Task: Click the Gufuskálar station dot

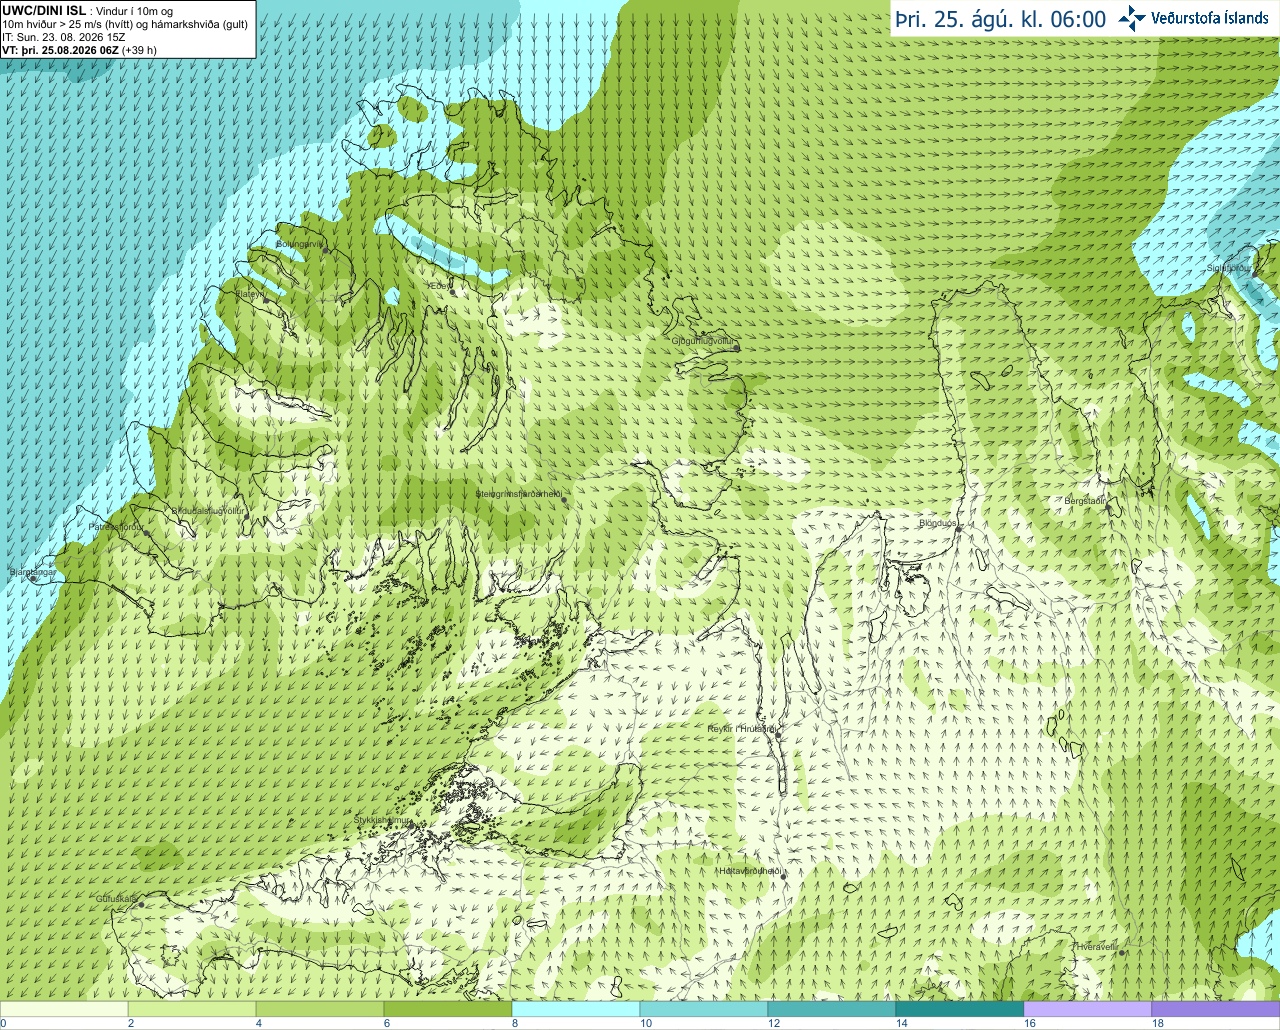Action: point(141,904)
